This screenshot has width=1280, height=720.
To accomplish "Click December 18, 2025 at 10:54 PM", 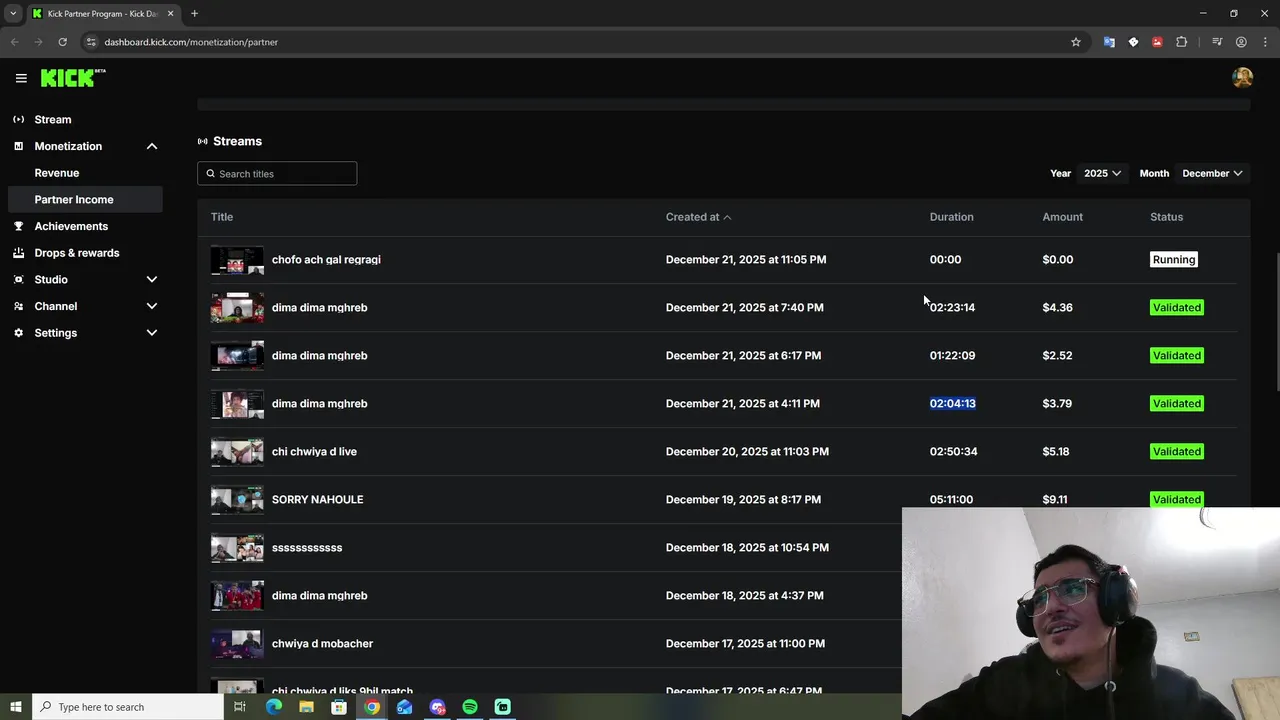I will [x=747, y=548].
